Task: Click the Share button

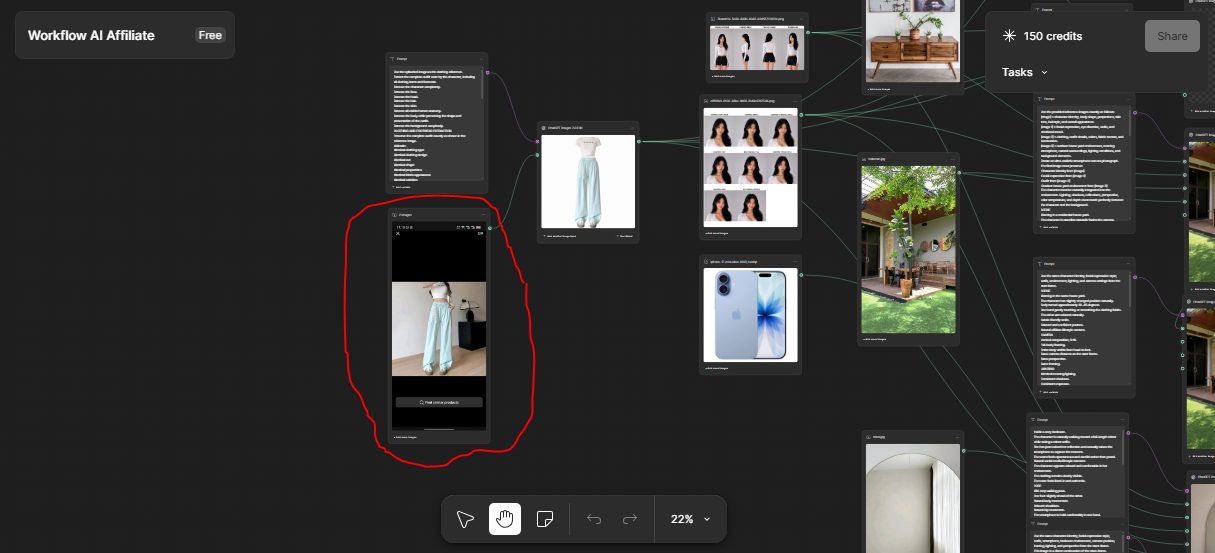Action: coord(1172,36)
